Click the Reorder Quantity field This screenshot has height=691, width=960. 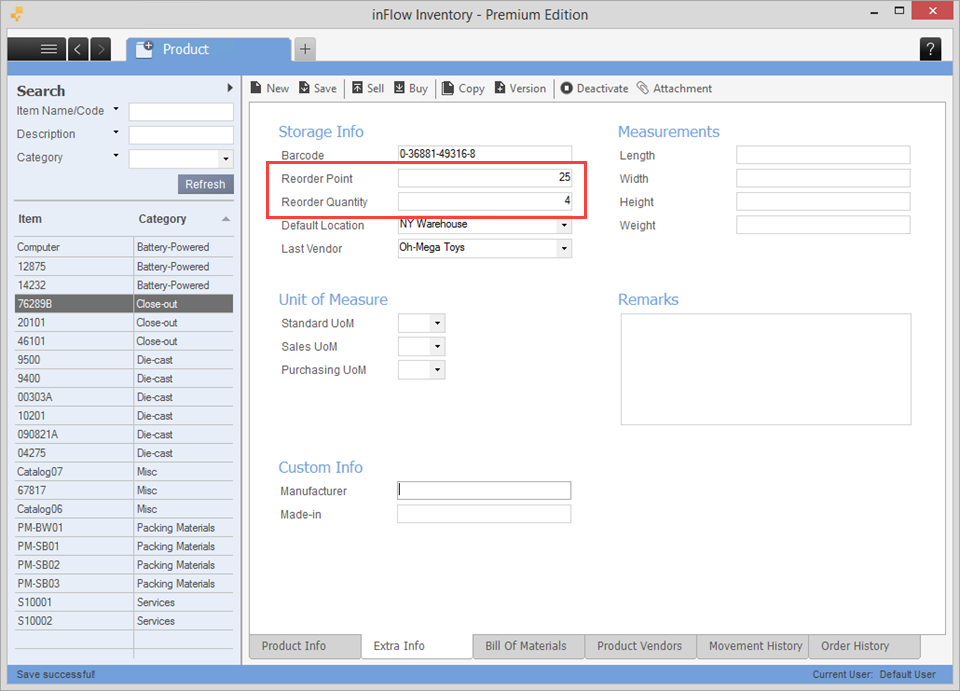tap(484, 201)
